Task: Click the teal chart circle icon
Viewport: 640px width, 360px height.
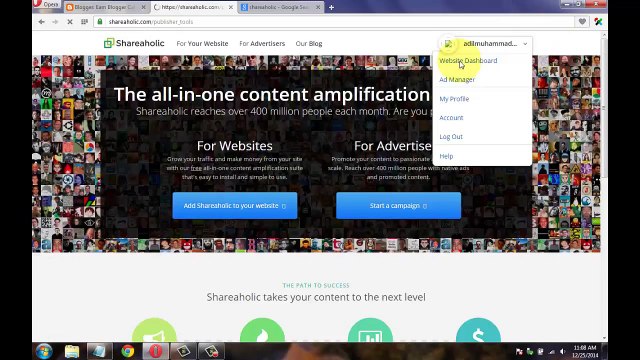Action: click(370, 330)
